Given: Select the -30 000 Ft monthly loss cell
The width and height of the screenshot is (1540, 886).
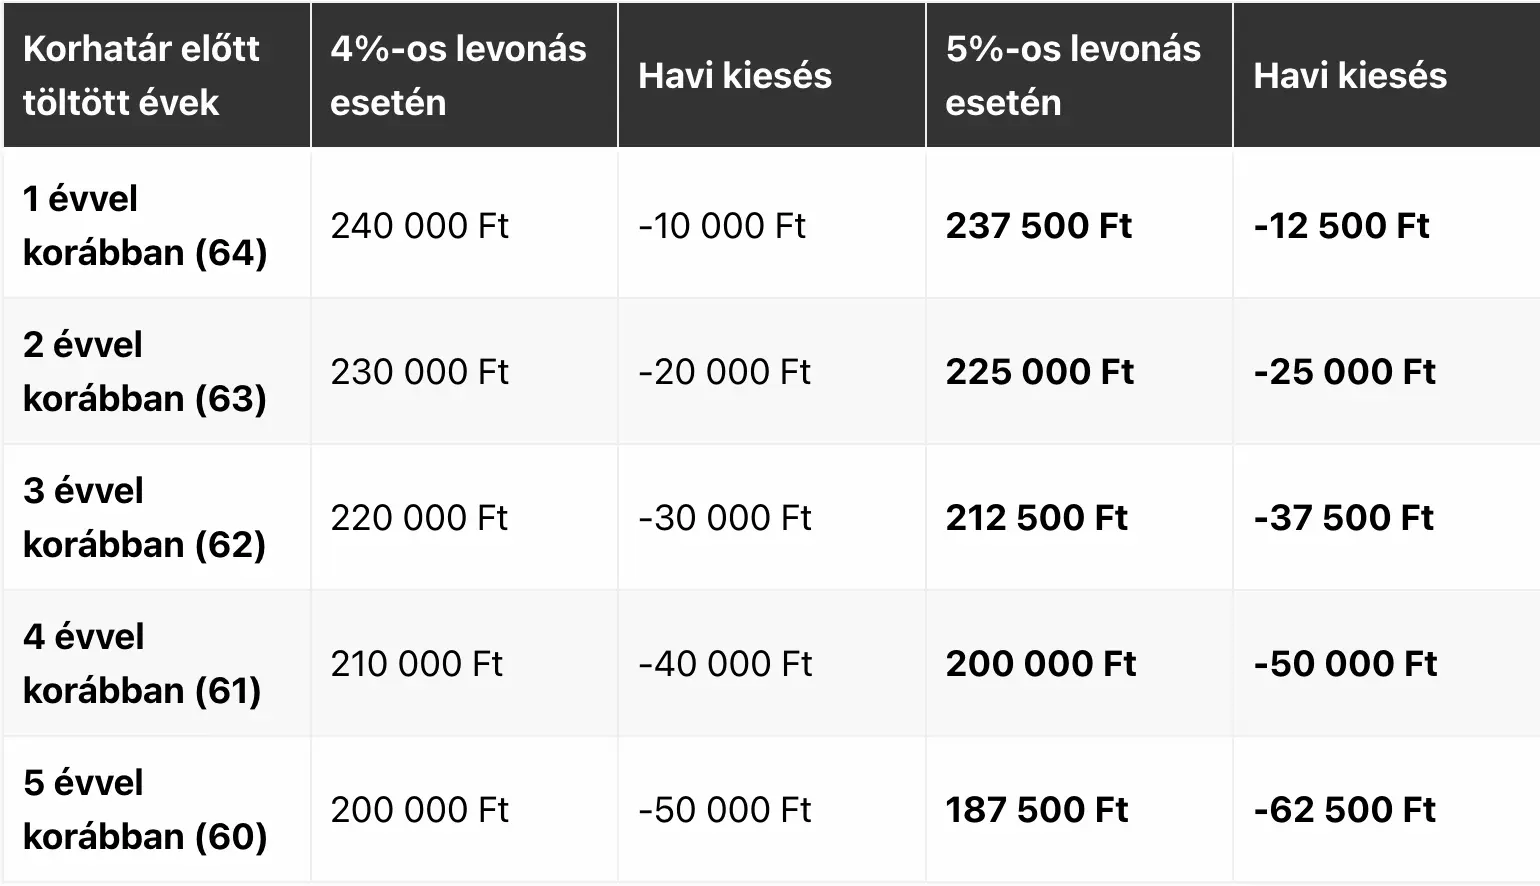Looking at the screenshot, I should 725,518.
